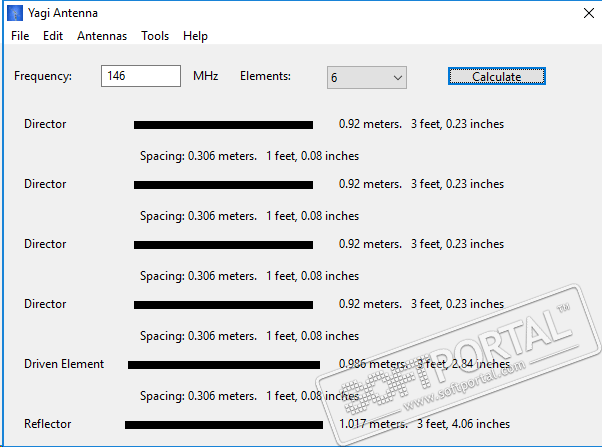602x447 pixels.
Task: Click the Reflector black length bar
Action: coord(224,425)
